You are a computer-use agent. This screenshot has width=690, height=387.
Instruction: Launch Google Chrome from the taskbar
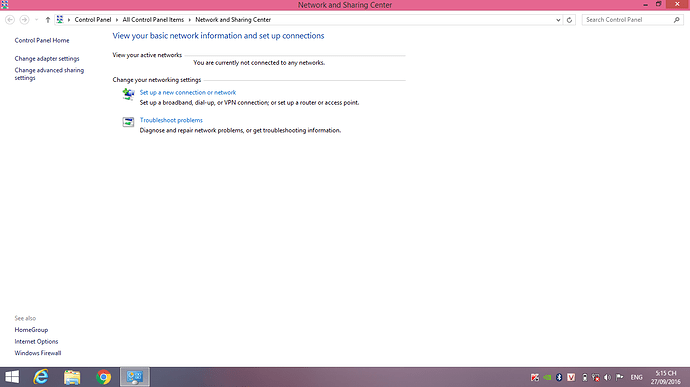[x=103, y=377]
